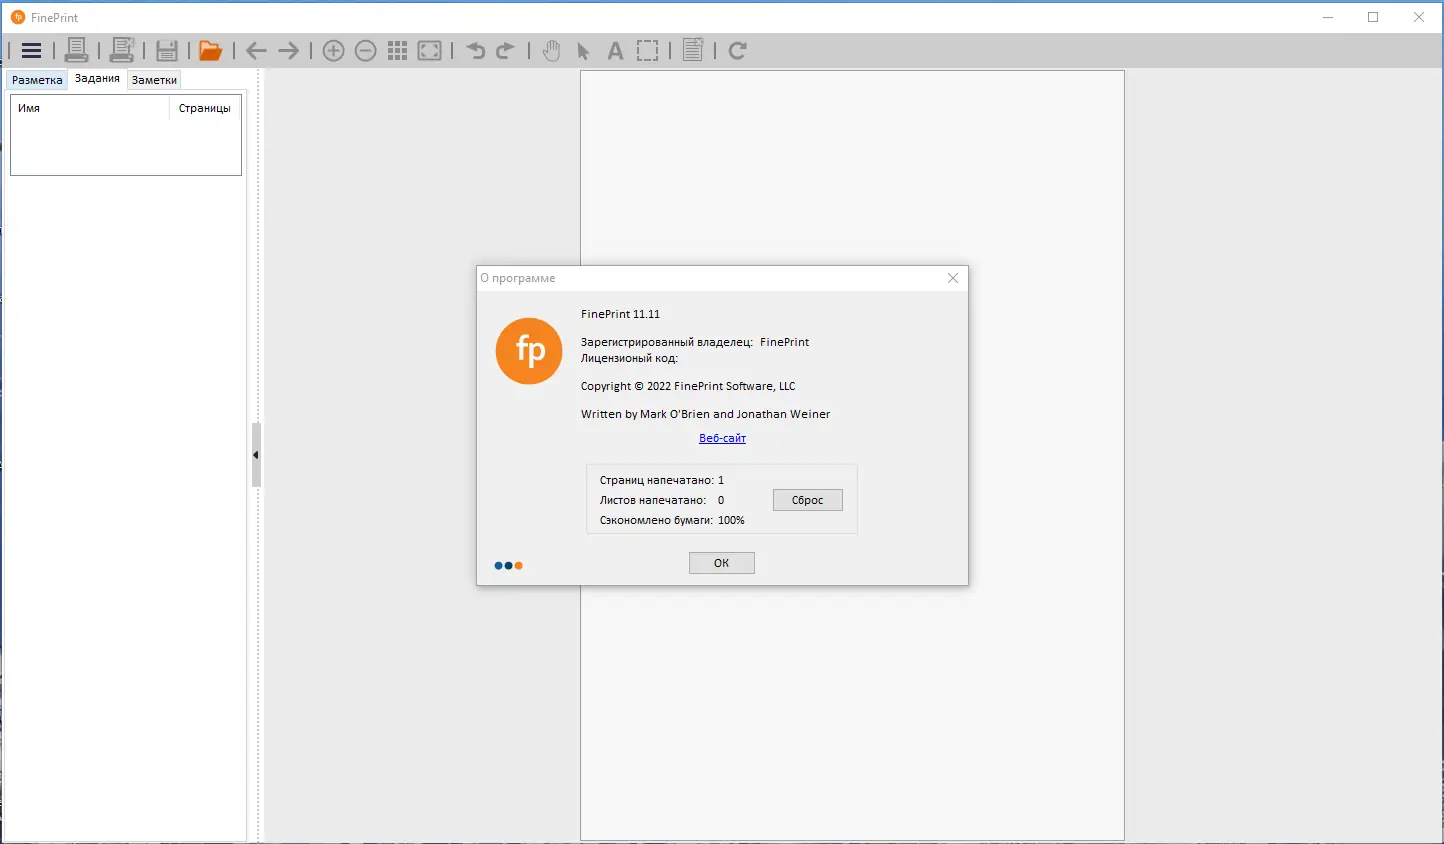1444x844 pixels.
Task: Click the Print toolbar icon
Action: [x=76, y=50]
